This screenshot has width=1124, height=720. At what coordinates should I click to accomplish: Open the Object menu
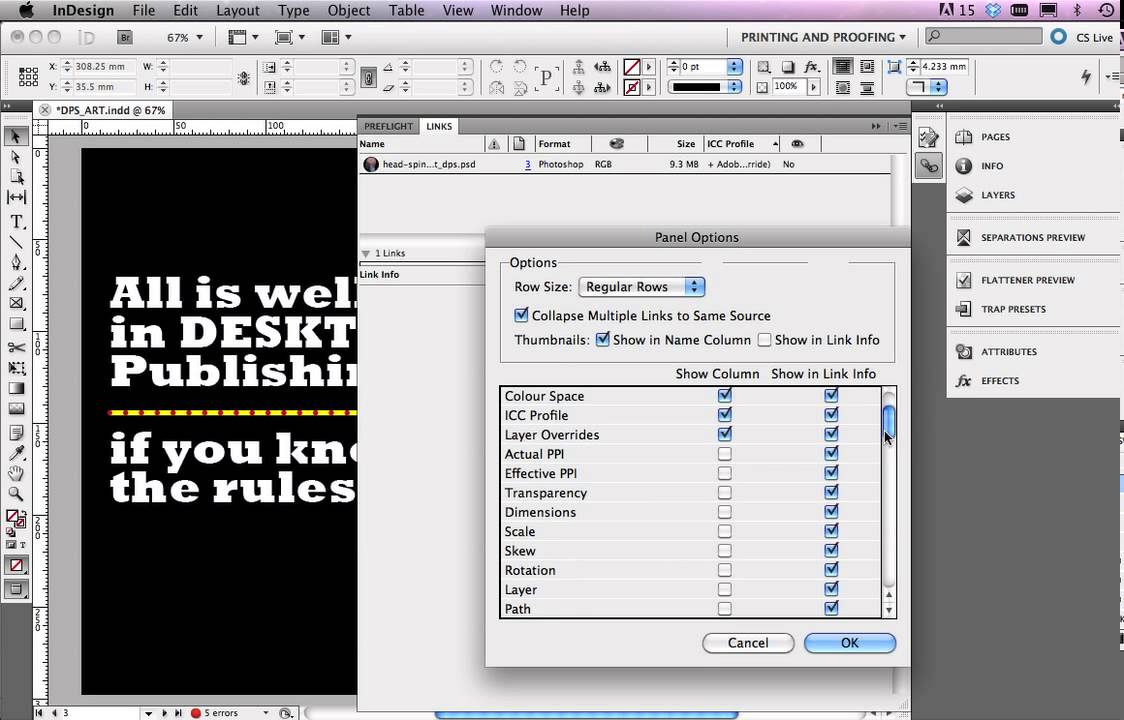pos(349,11)
